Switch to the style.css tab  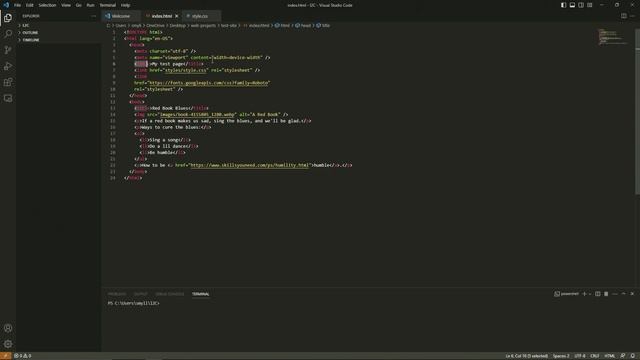201,16
